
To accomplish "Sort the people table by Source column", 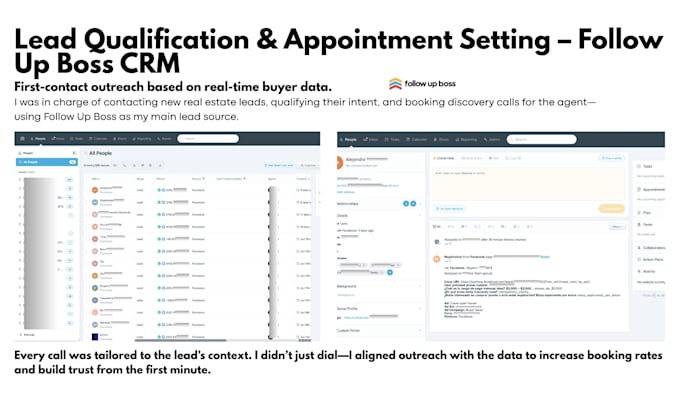I will coord(198,179).
